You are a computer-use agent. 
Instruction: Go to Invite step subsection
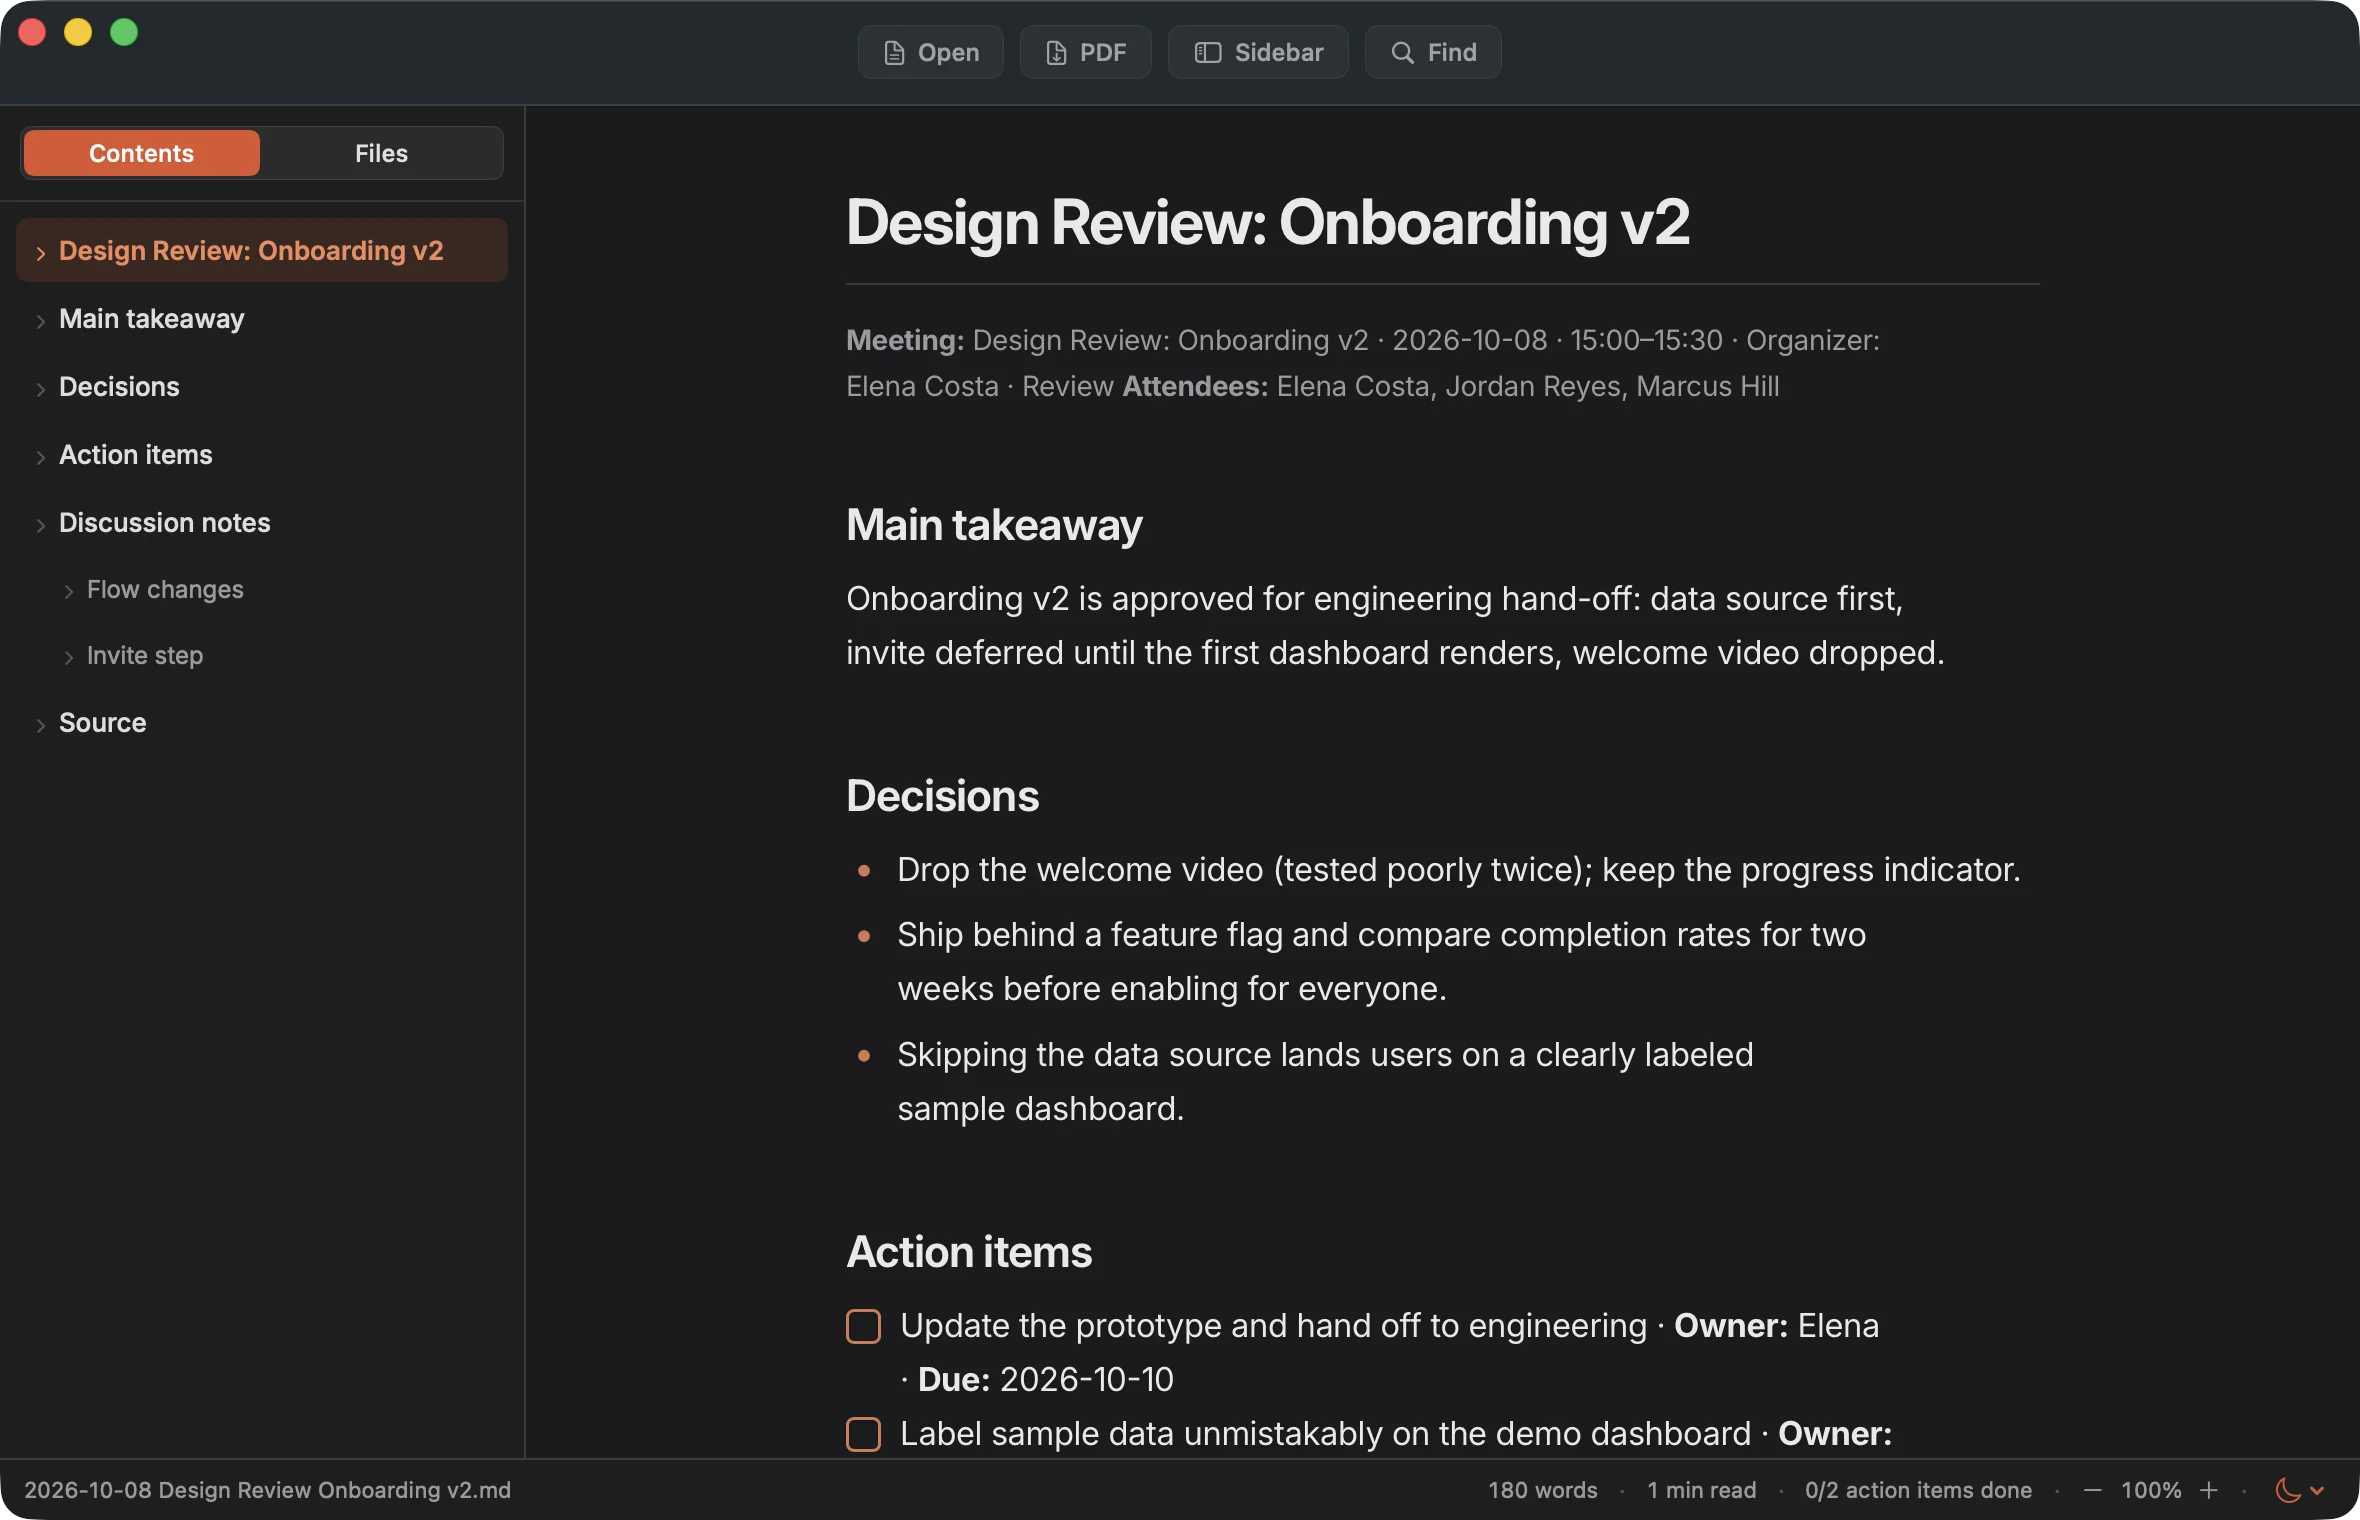[x=262, y=655]
